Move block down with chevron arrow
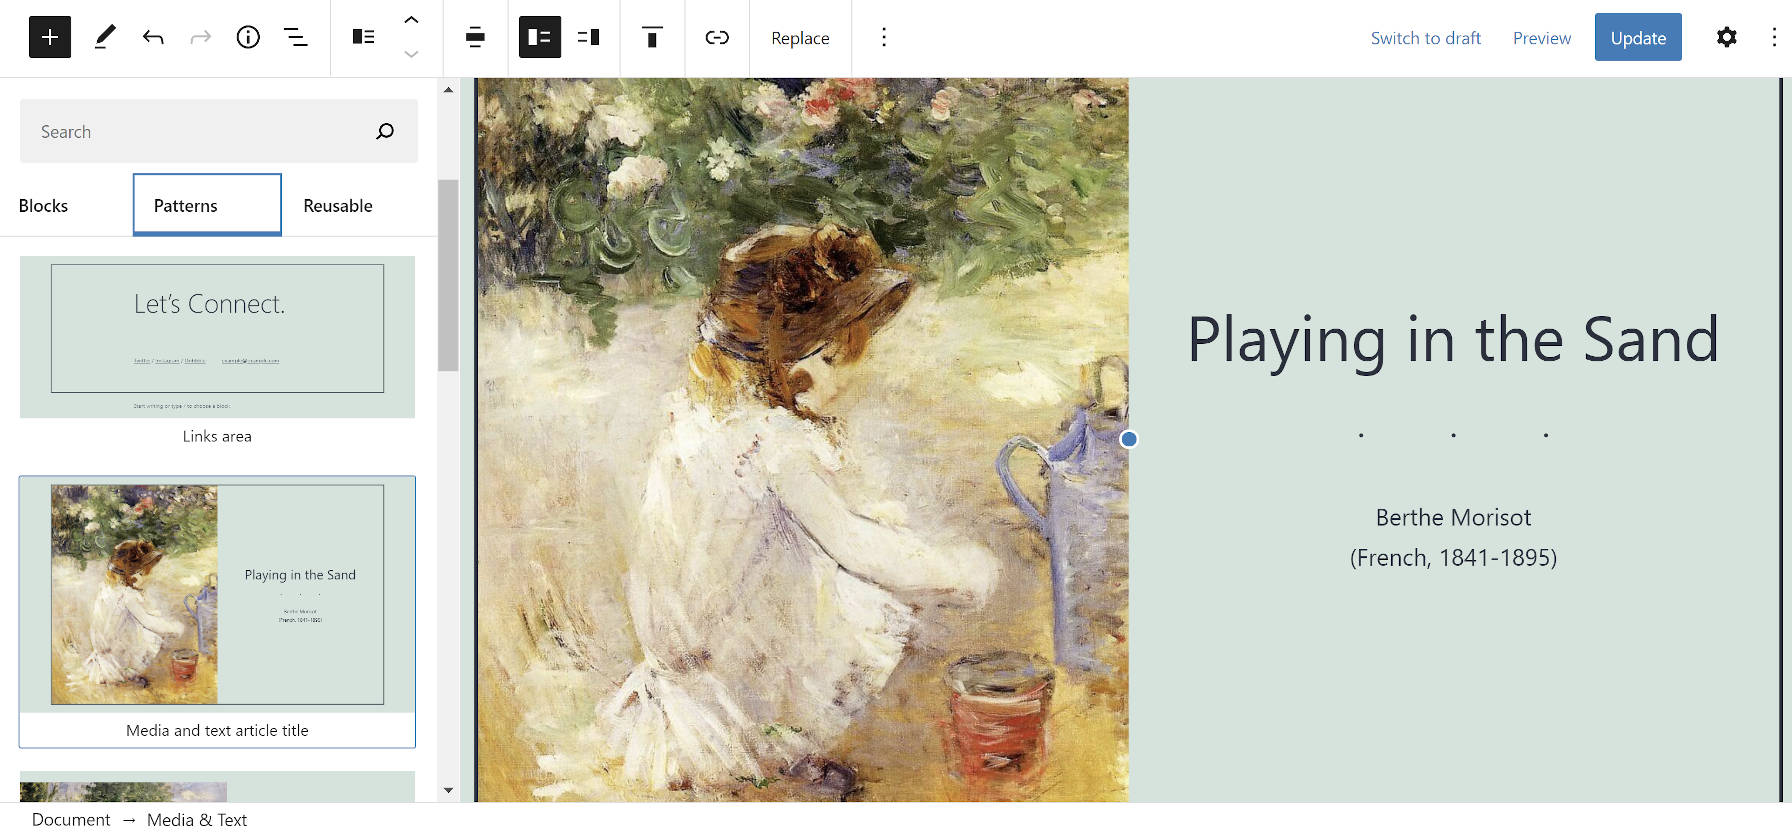The height and width of the screenshot is (832, 1792). tap(411, 54)
